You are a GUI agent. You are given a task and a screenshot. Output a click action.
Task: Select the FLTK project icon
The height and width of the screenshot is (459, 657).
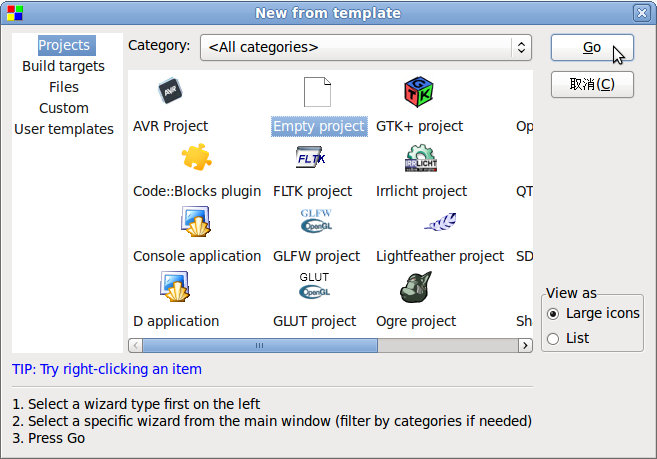(311, 157)
